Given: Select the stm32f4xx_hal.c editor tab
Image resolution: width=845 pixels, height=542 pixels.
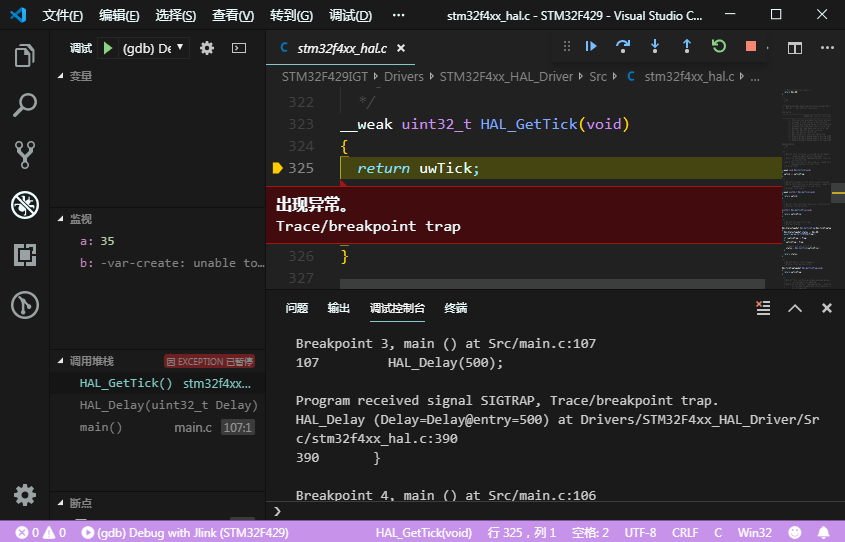Looking at the screenshot, I should [x=342, y=48].
